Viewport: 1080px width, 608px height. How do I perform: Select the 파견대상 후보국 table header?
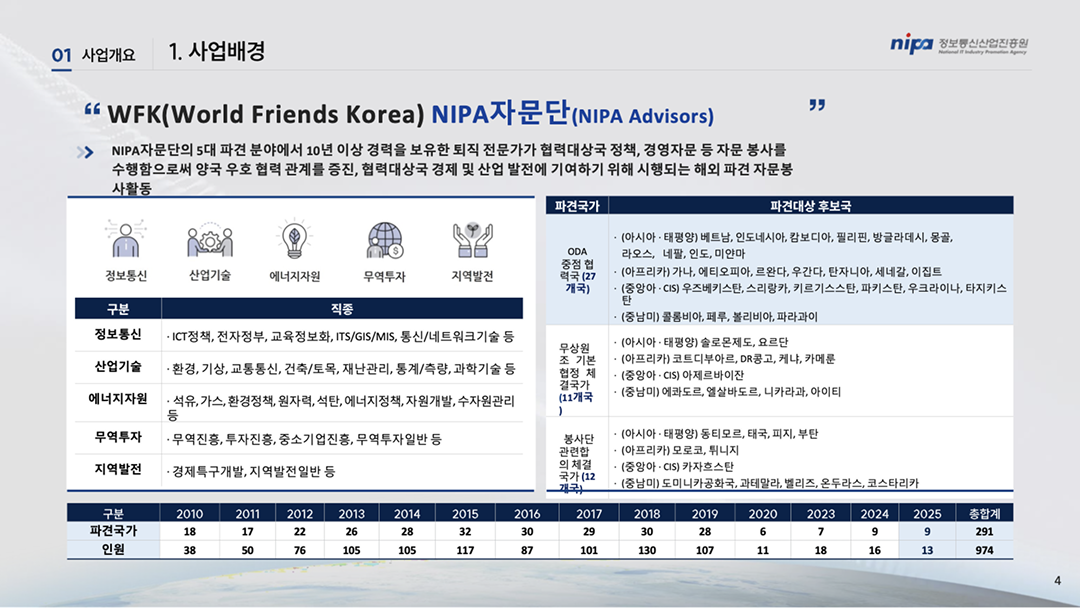tap(810, 206)
